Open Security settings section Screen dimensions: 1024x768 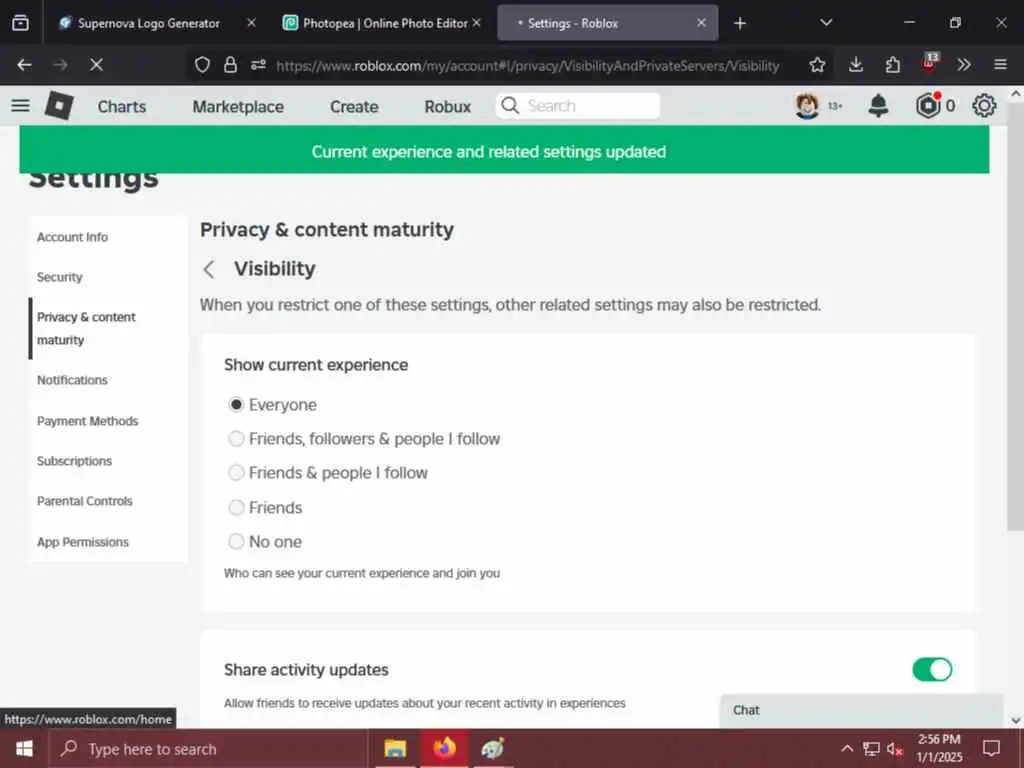(x=59, y=277)
